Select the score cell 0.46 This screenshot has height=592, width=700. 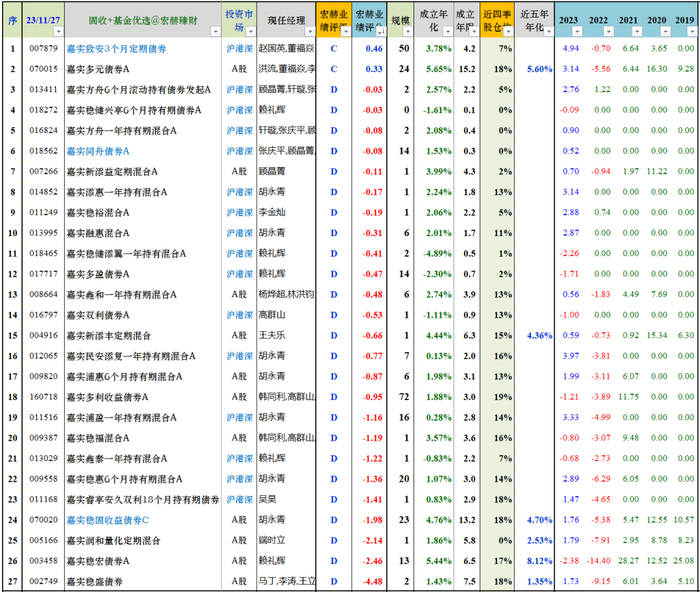tap(370, 49)
